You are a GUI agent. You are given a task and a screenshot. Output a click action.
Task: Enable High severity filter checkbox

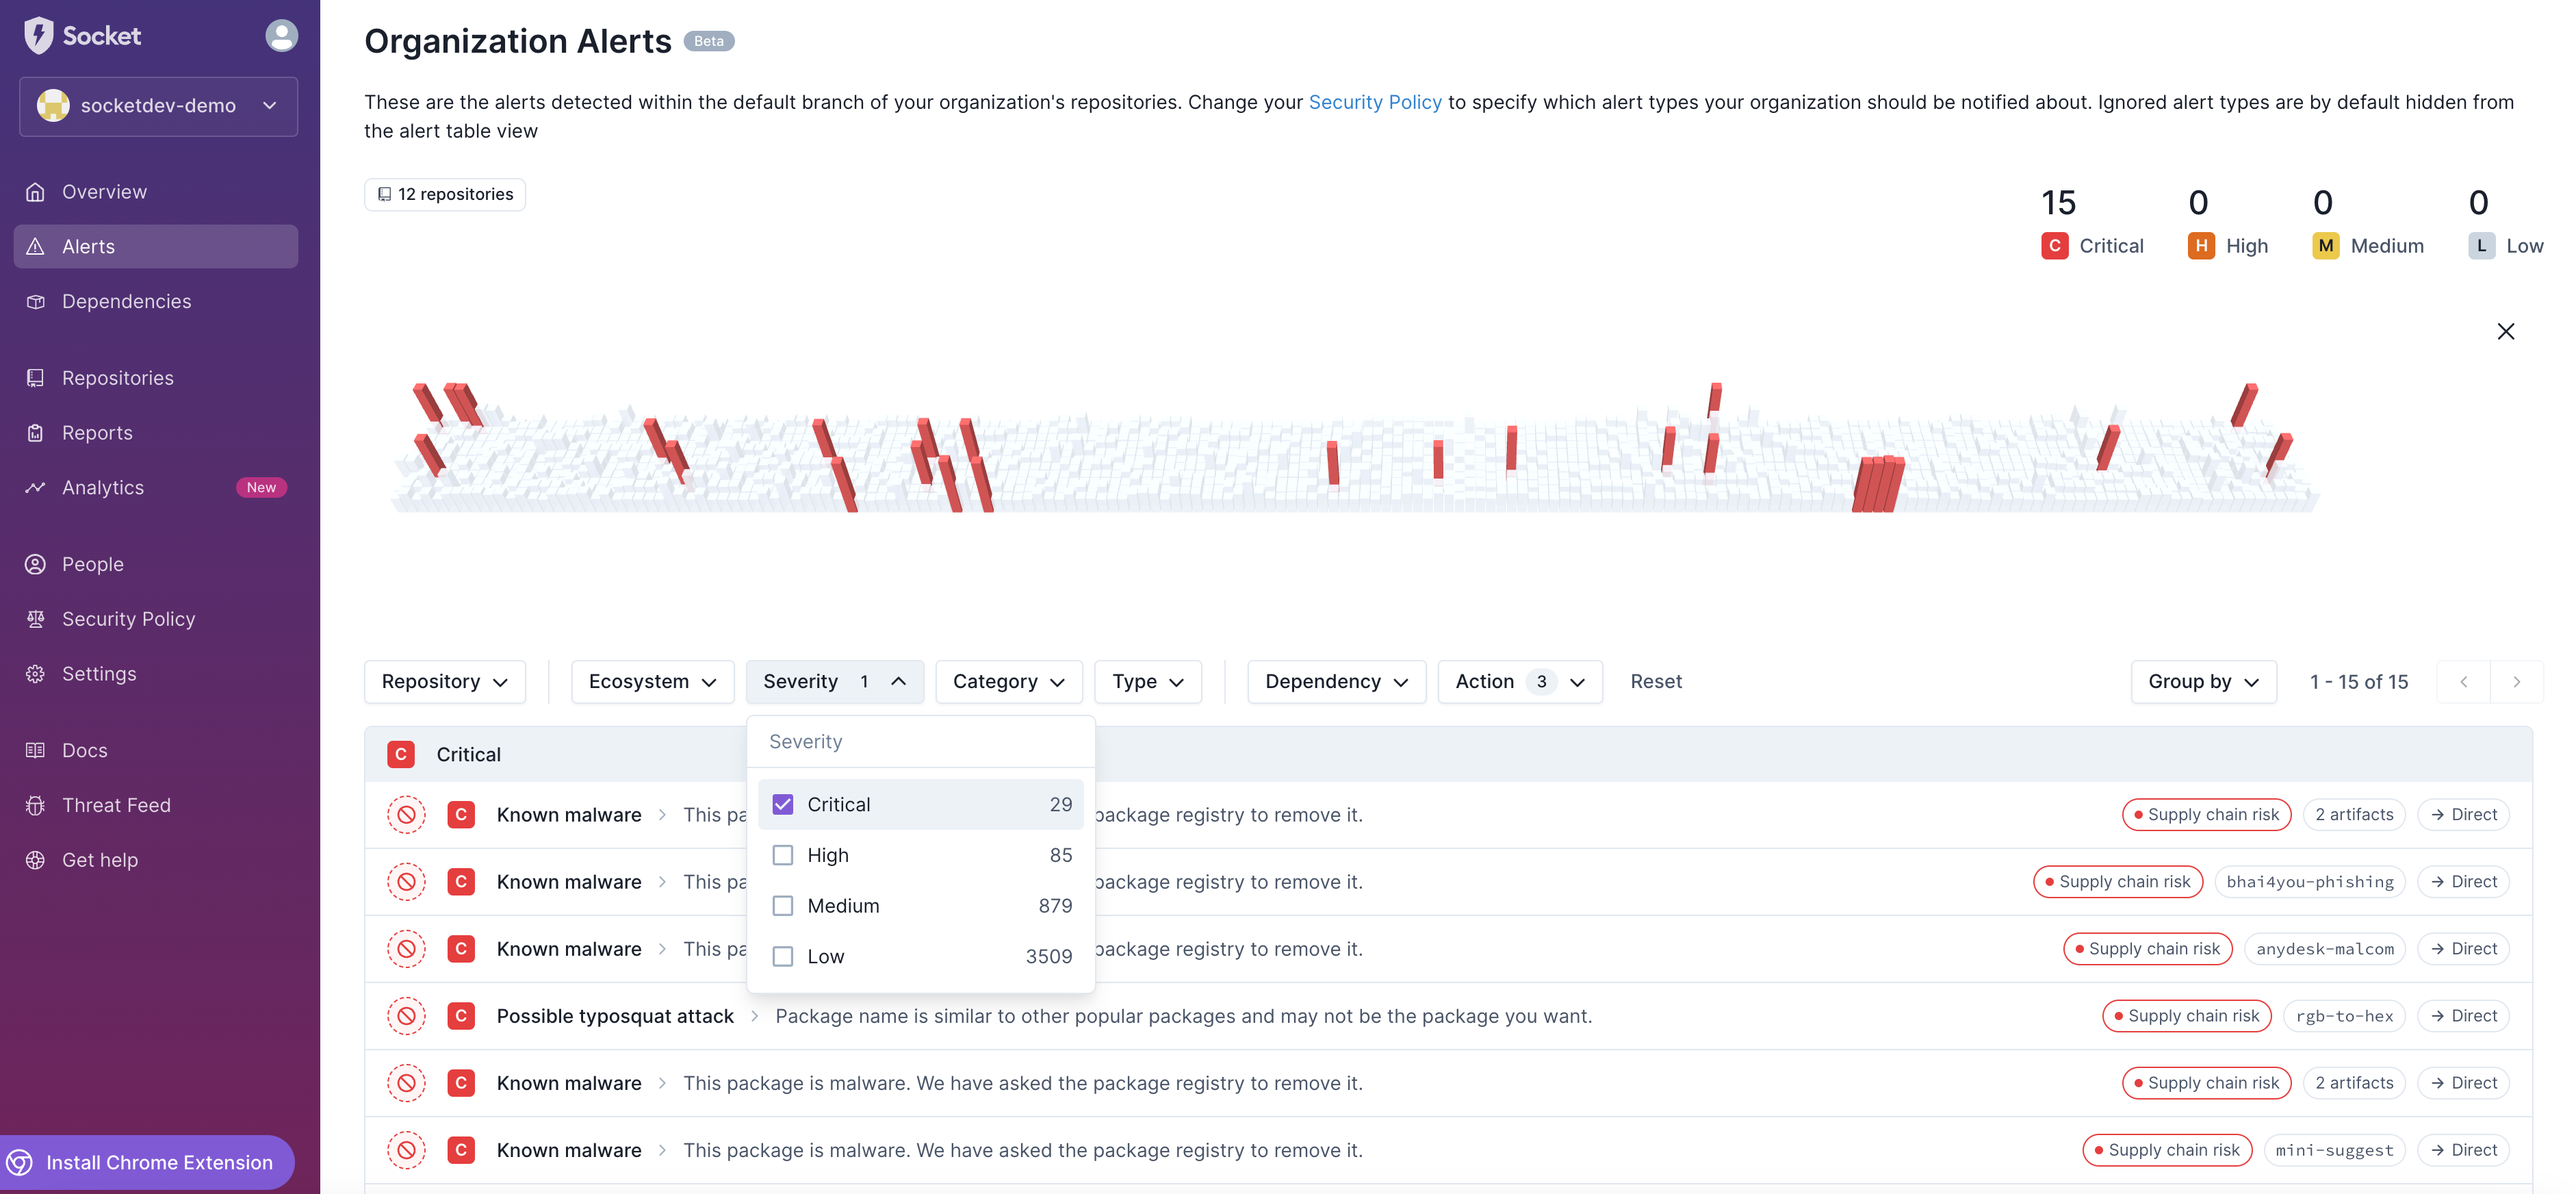(x=782, y=854)
